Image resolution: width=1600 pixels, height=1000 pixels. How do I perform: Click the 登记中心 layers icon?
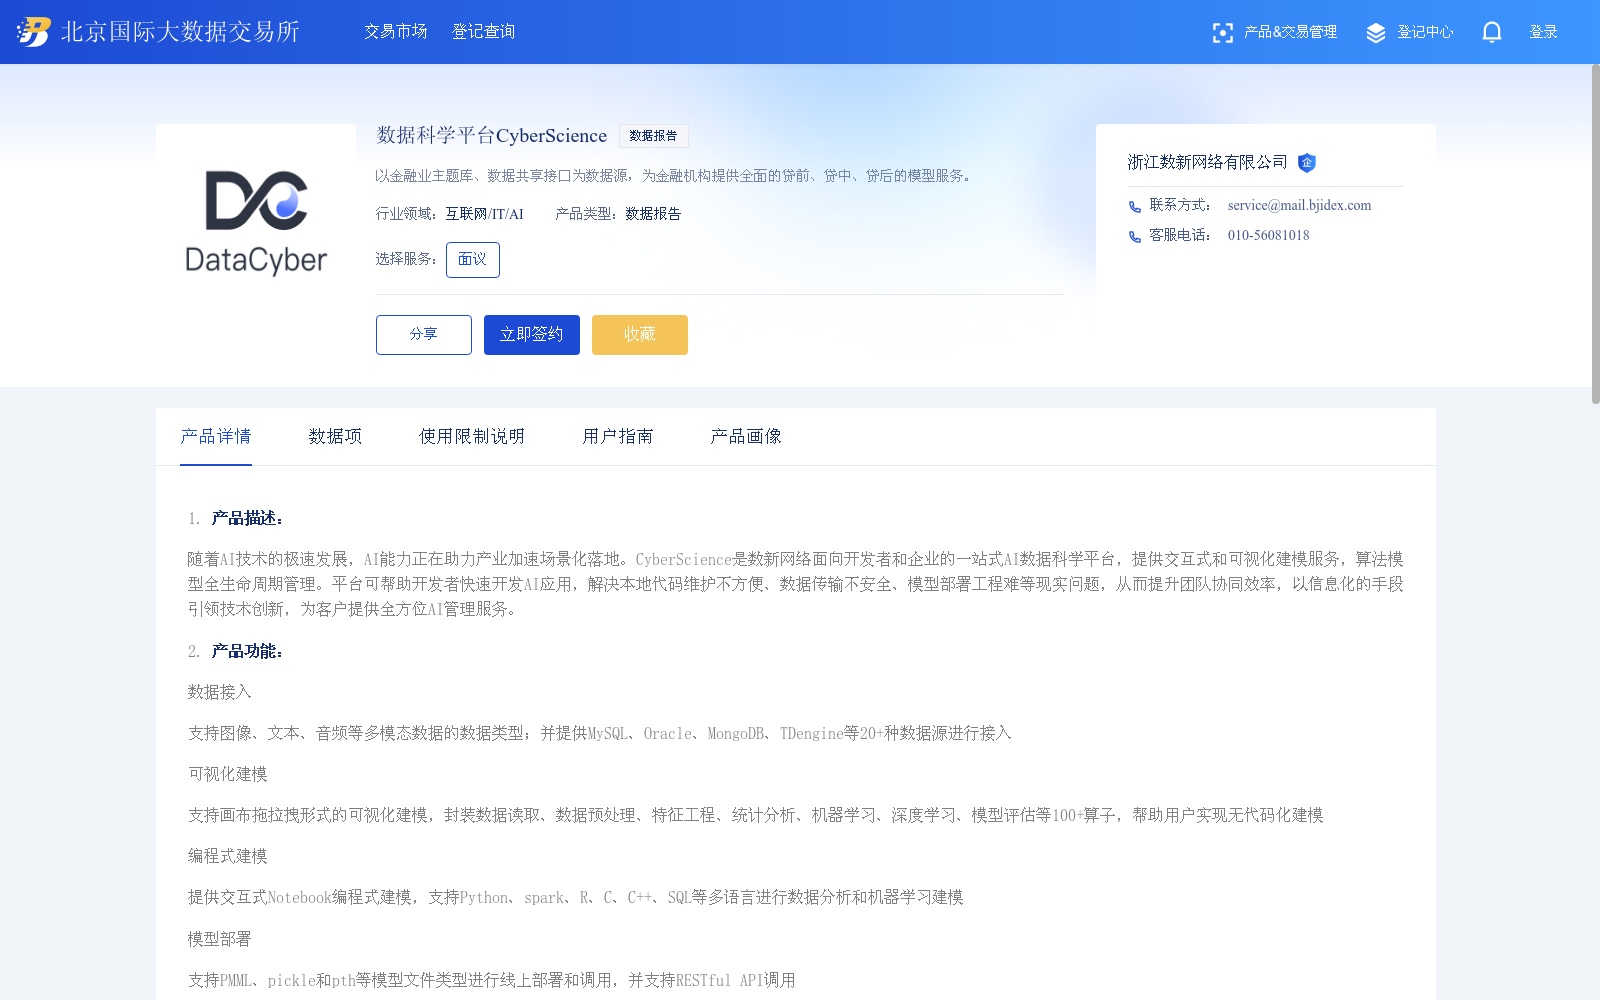[1376, 33]
